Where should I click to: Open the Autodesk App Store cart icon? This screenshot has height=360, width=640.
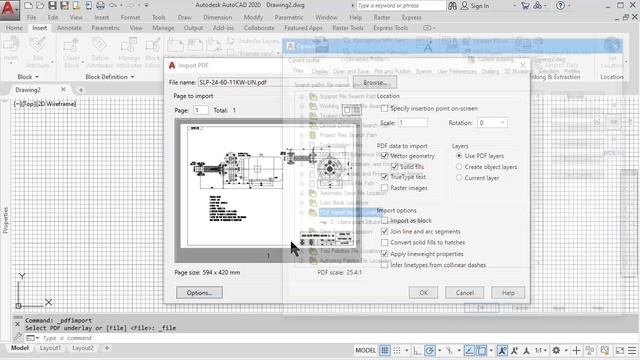click(525, 6)
